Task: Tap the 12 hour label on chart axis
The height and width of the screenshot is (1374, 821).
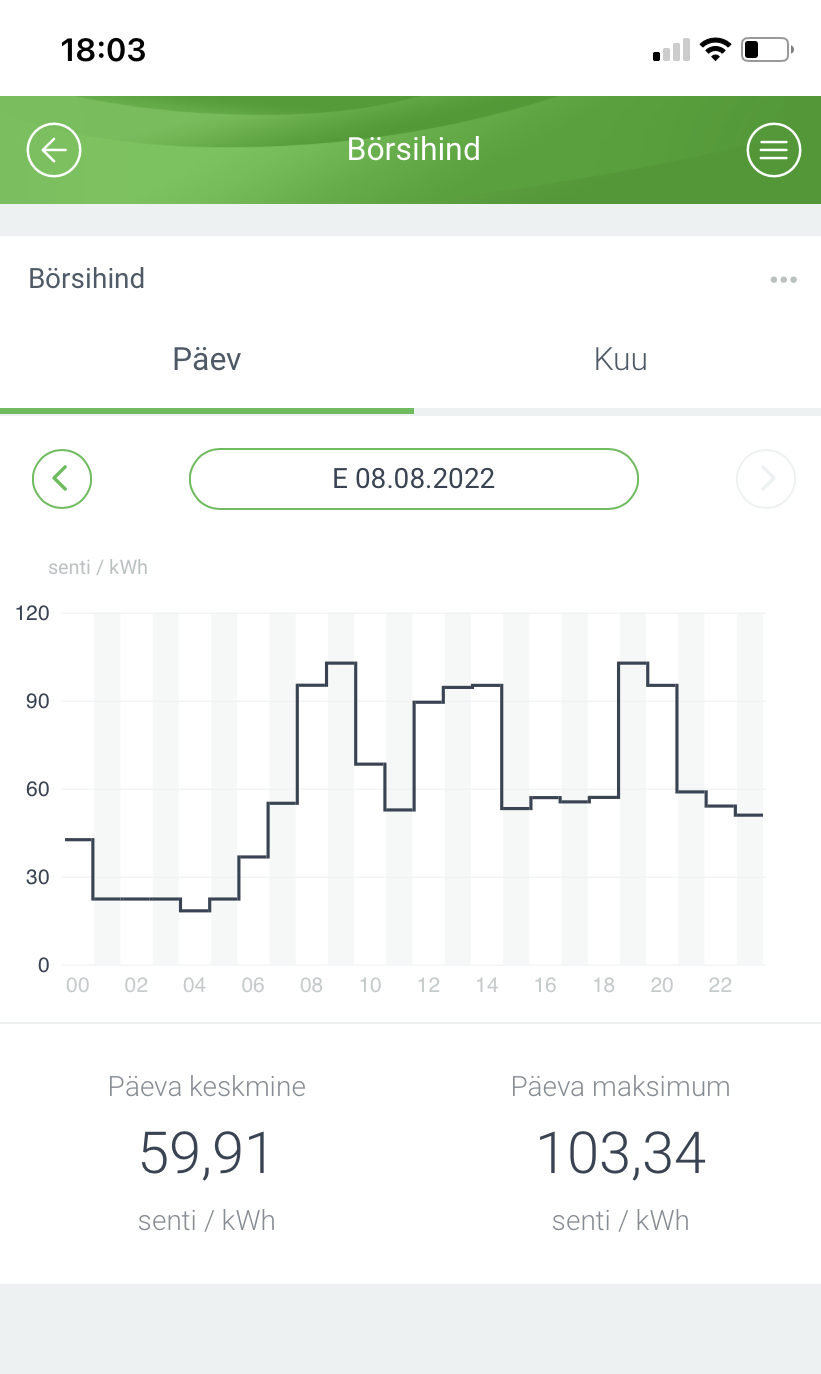Action: (x=428, y=986)
